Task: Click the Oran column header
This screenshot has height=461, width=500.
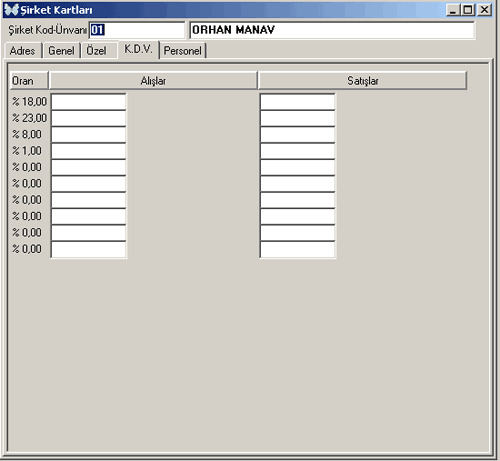Action: pos(29,81)
